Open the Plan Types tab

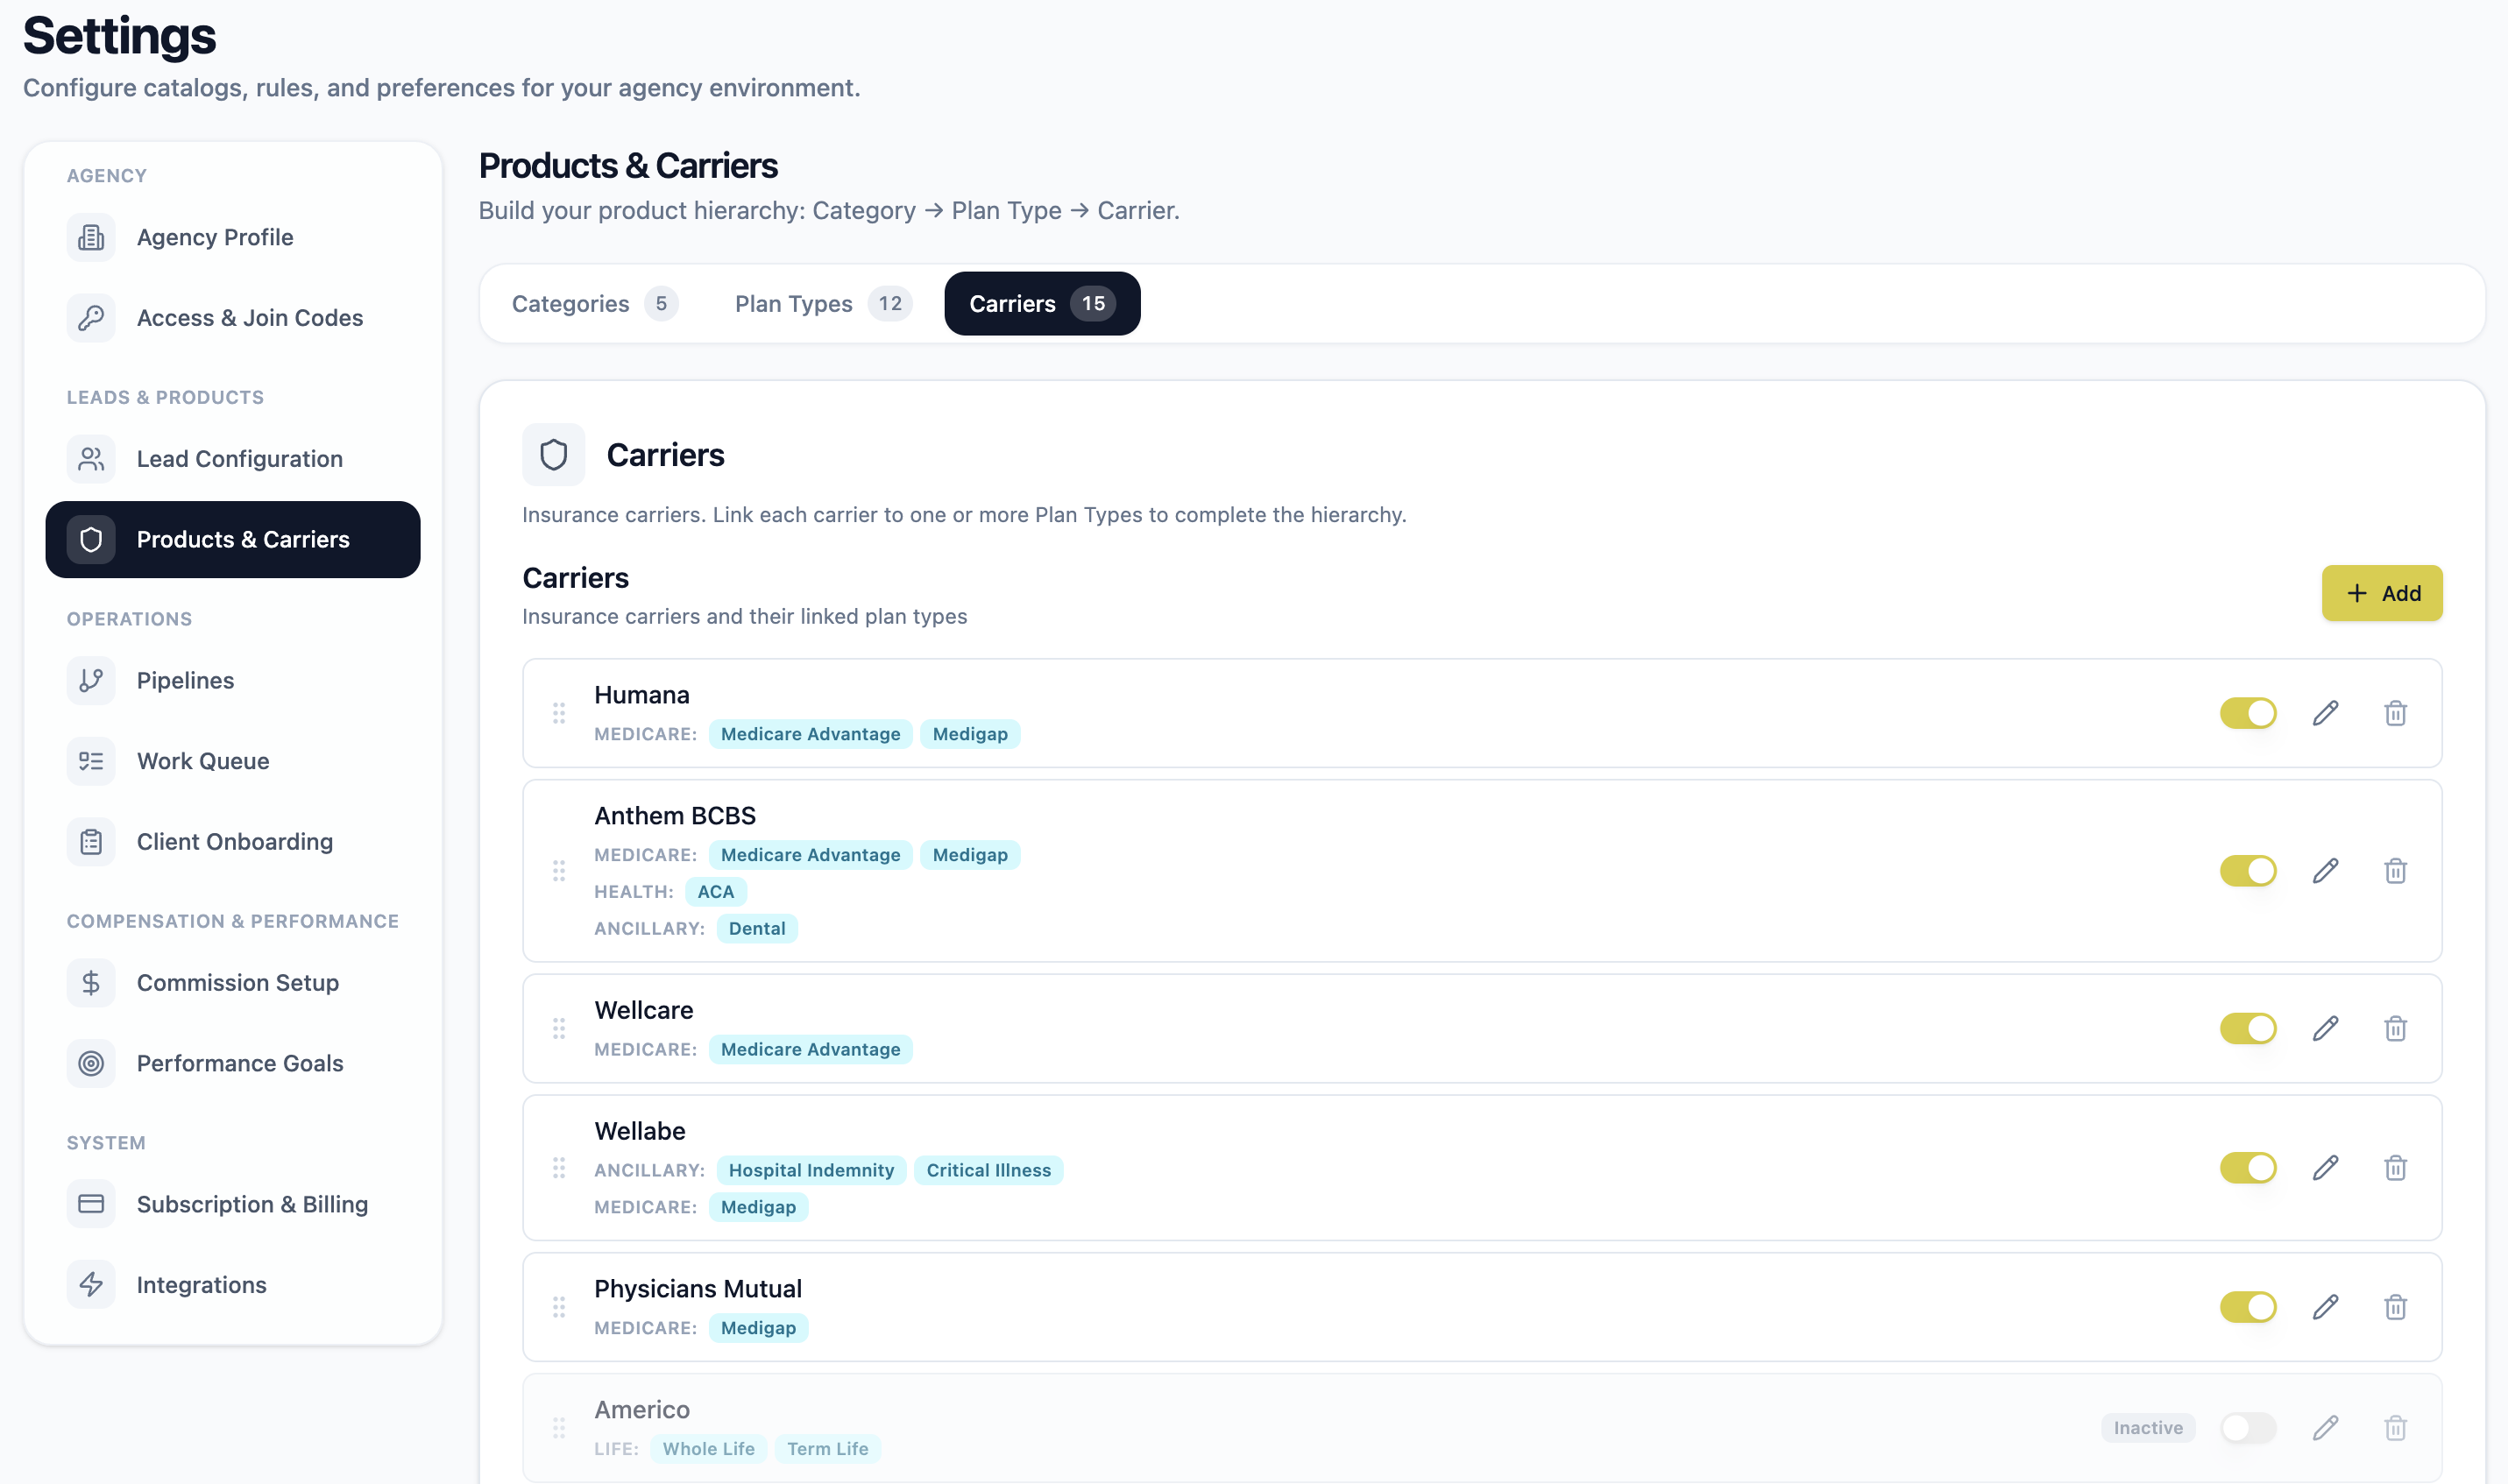(x=822, y=304)
